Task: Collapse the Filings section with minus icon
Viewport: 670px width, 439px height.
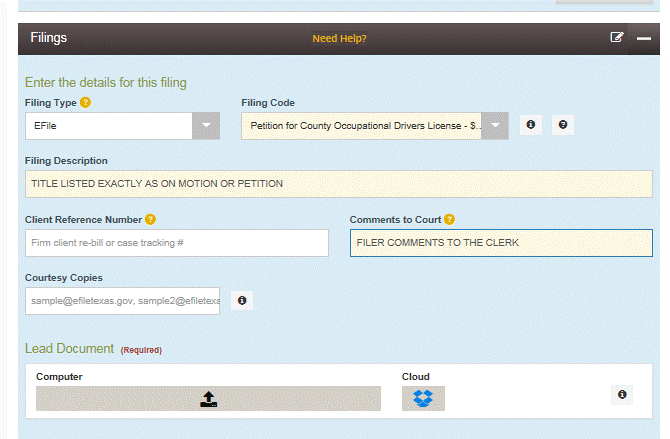Action: (x=644, y=38)
